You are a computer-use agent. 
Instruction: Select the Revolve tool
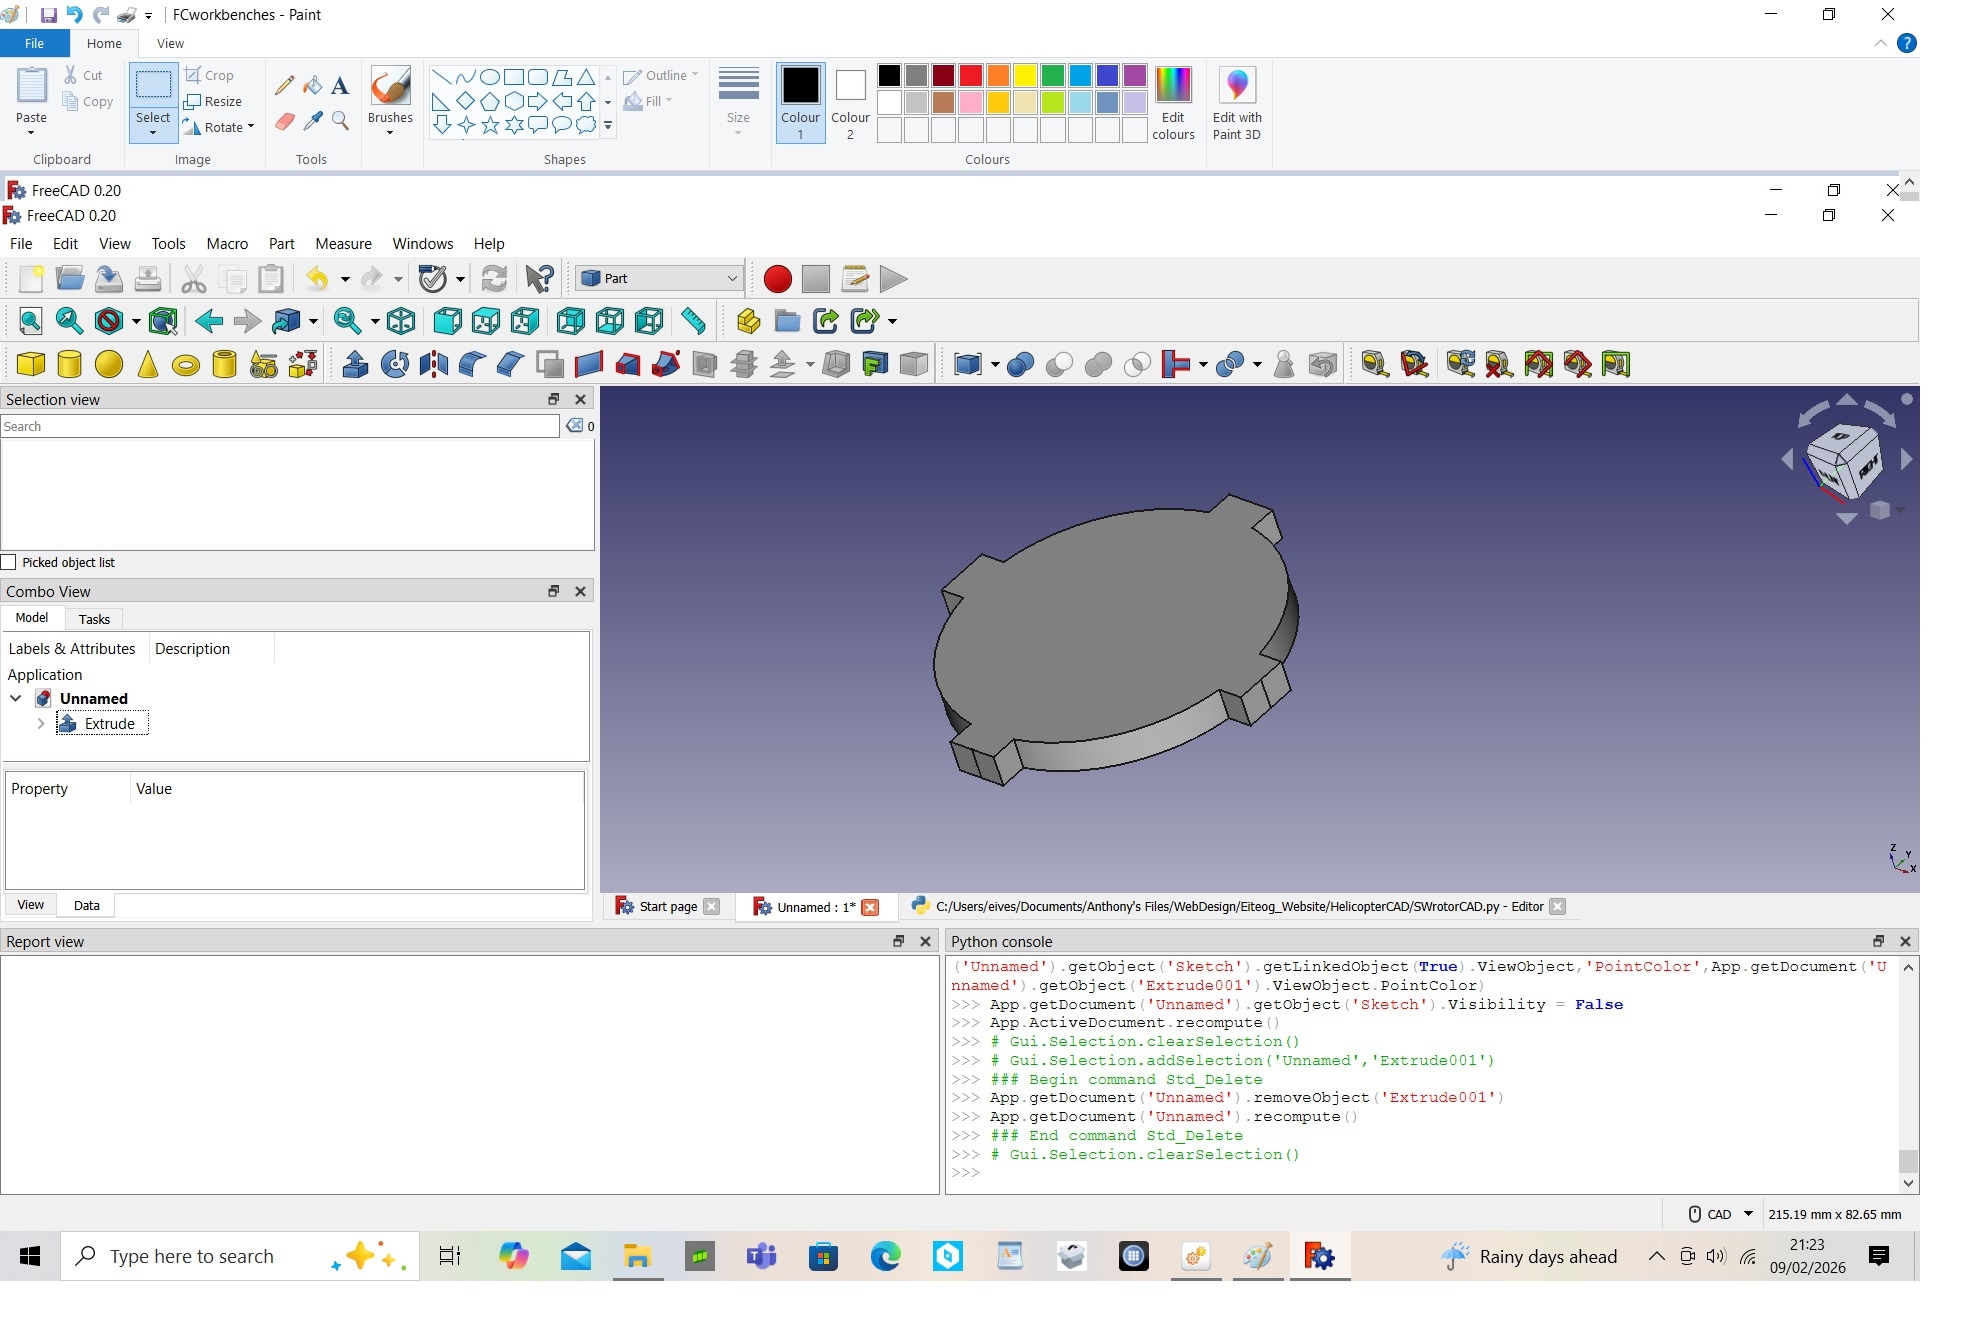394,364
